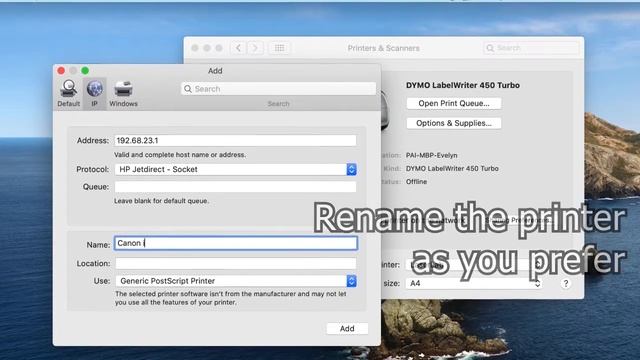Open help in Printers & Scanners window
Viewport: 640px width, 360px height.
566,283
